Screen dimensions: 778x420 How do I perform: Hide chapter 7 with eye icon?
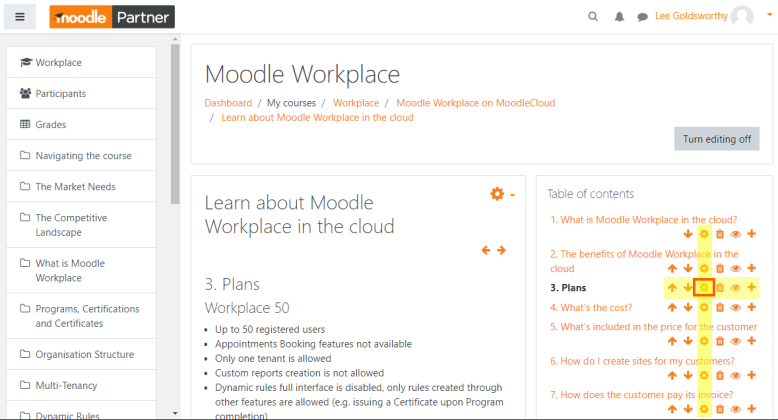pos(736,409)
